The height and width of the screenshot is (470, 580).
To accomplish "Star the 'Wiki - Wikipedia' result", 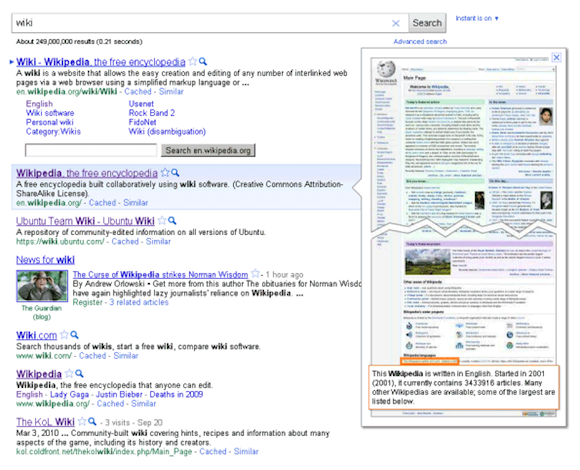I will coord(192,61).
